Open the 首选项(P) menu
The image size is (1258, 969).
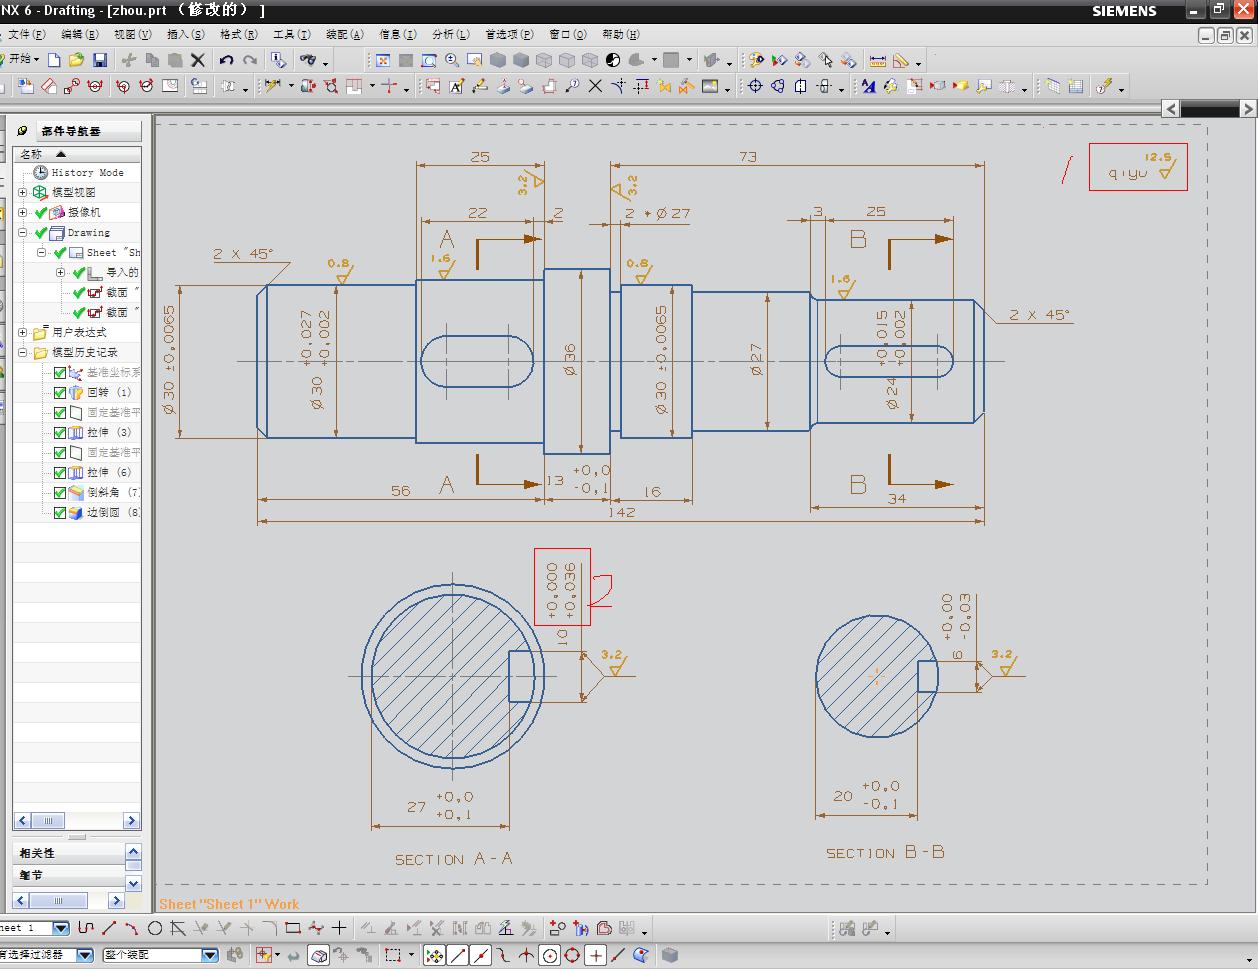pos(509,34)
